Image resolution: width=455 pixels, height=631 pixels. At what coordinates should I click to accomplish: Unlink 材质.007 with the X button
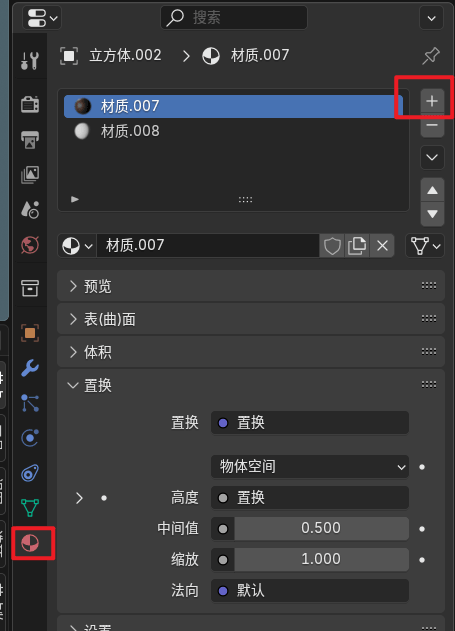coord(382,245)
